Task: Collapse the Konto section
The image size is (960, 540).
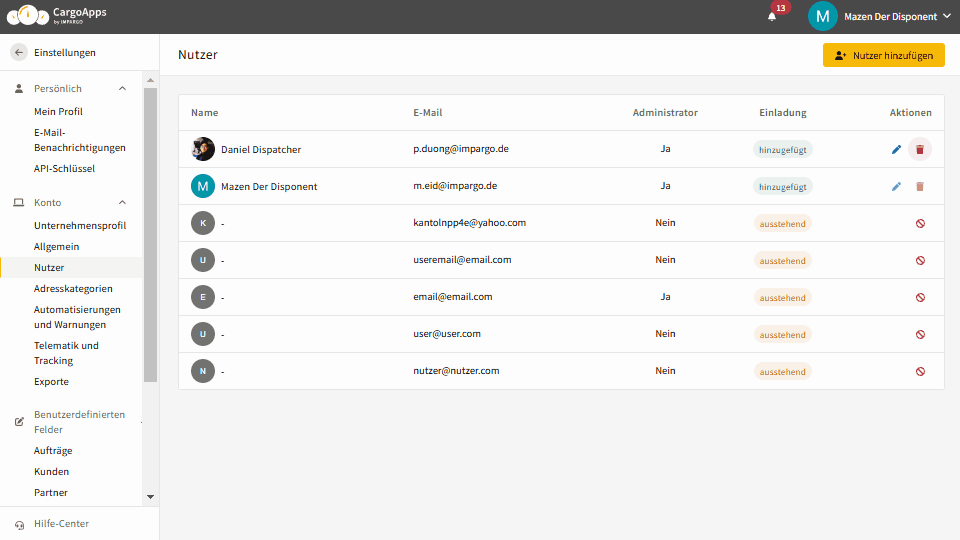Action: pyautogui.click(x=122, y=203)
